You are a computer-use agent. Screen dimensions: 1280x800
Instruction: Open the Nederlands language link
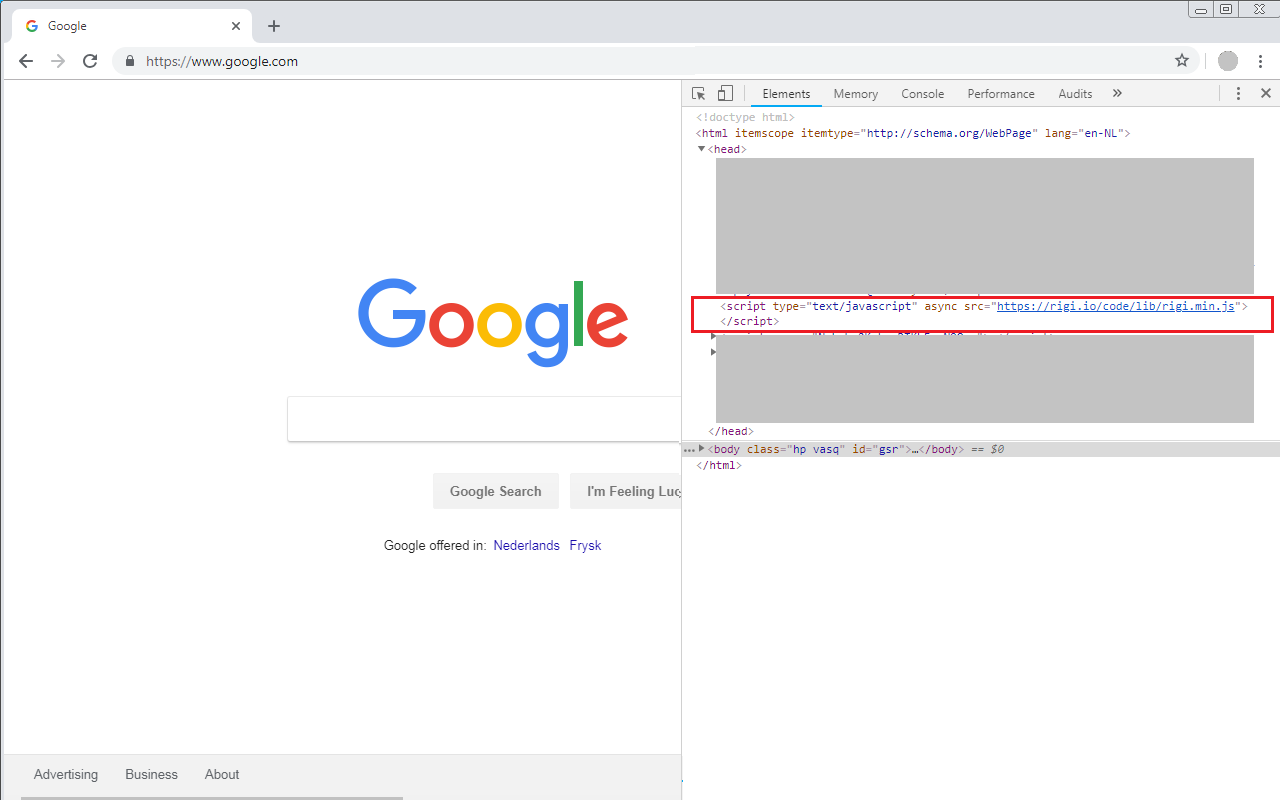[526, 545]
